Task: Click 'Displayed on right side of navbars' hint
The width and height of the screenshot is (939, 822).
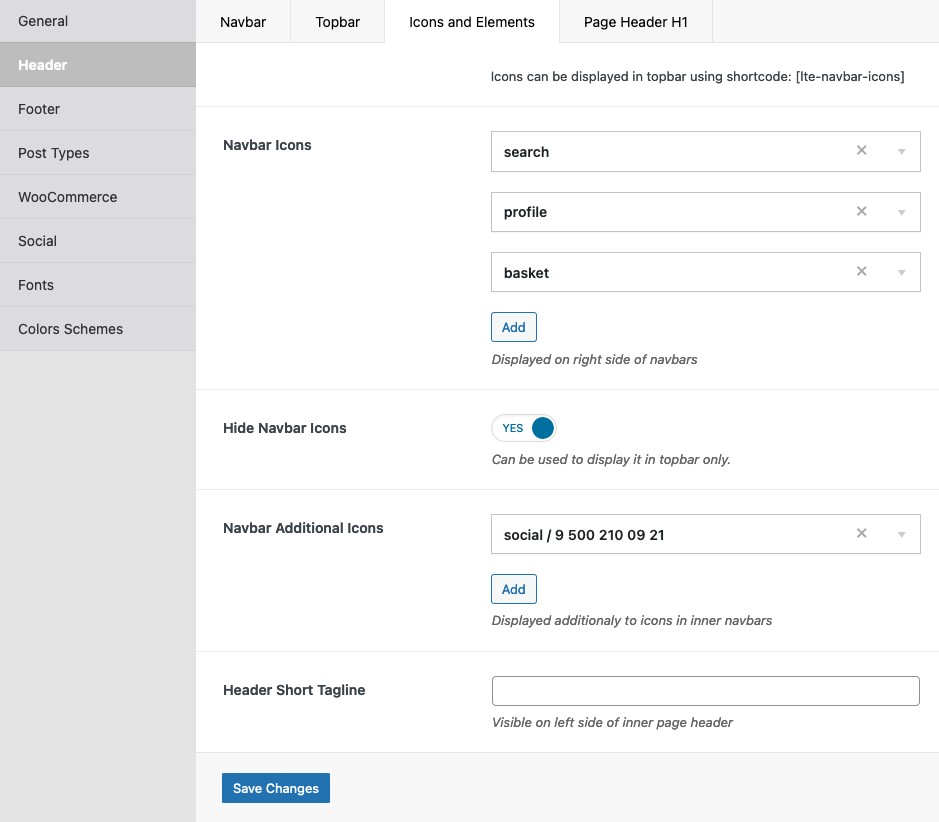Action: [594, 359]
